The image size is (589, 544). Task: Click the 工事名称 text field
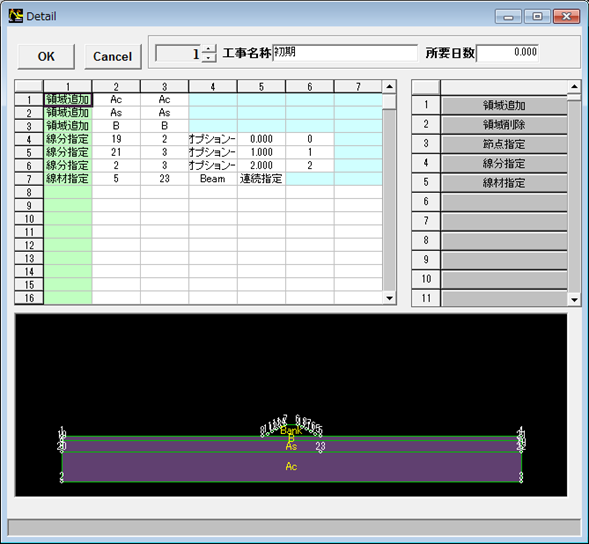point(345,53)
